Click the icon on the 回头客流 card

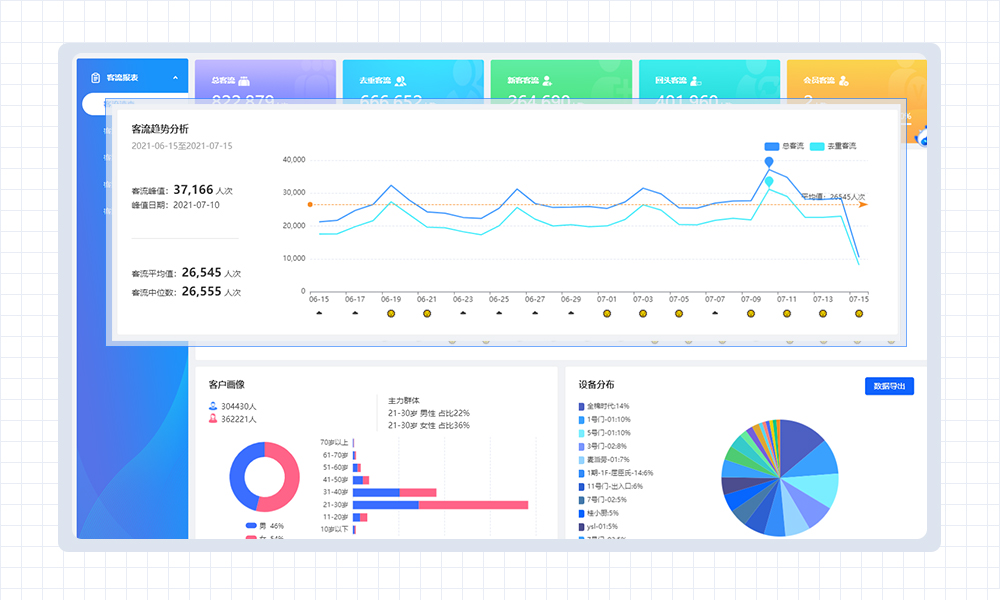tap(696, 80)
